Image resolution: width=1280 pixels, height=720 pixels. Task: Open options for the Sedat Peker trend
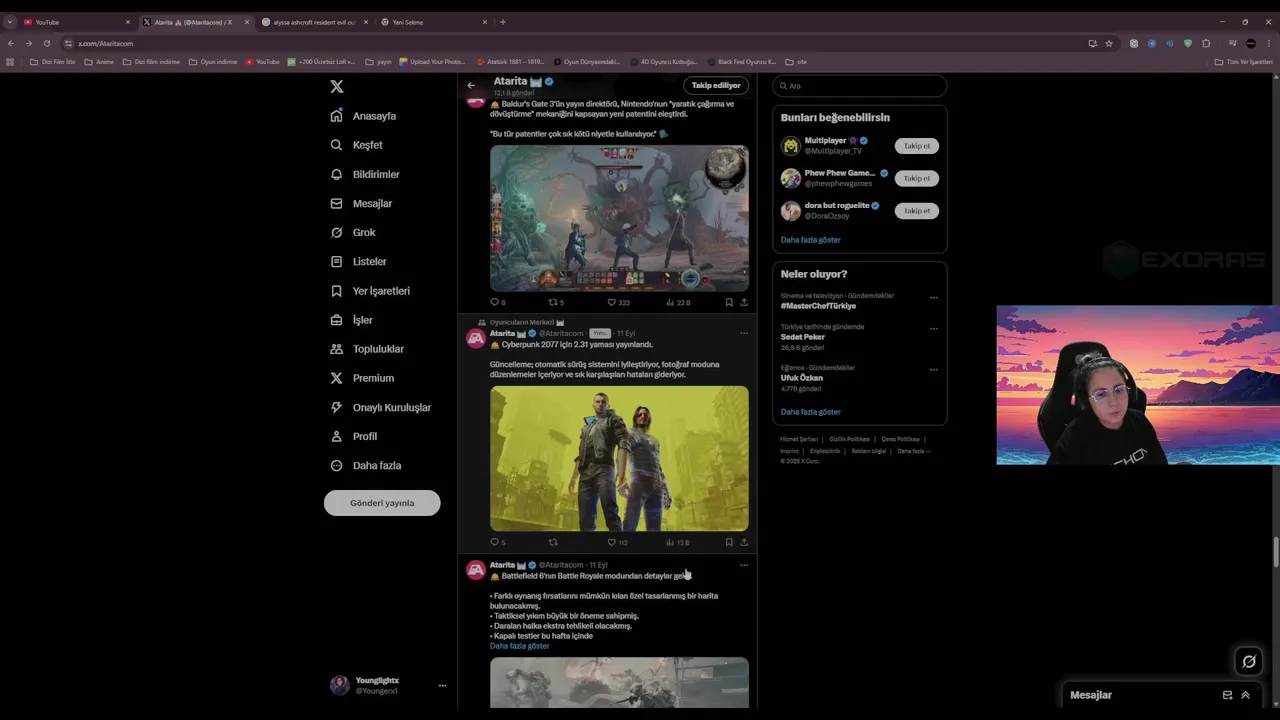coord(934,329)
